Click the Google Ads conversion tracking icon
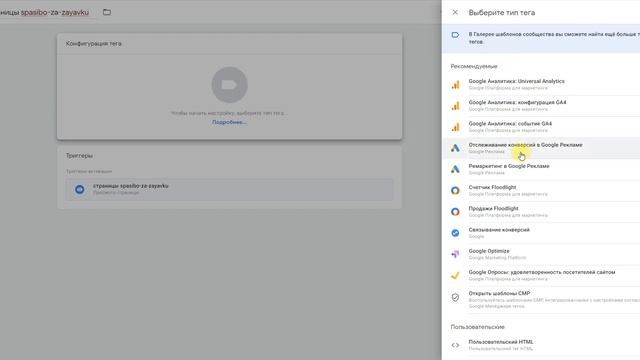640x360 pixels. [455, 148]
